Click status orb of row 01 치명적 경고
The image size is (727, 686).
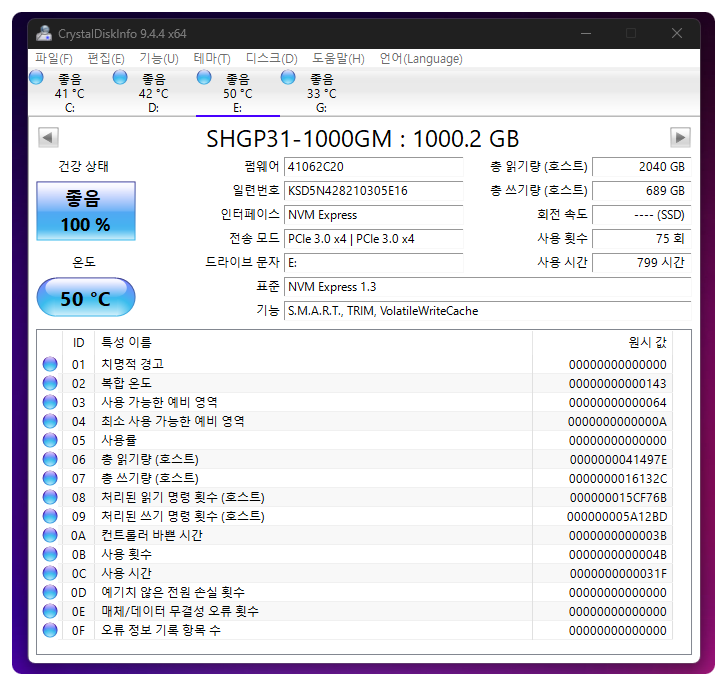[x=50, y=364]
